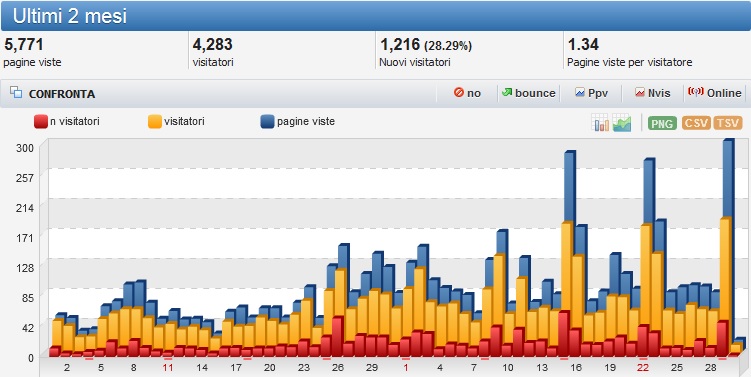Screen dimensions: 751x377
Task: Show the Online visitors overlay
Action: [x=715, y=93]
